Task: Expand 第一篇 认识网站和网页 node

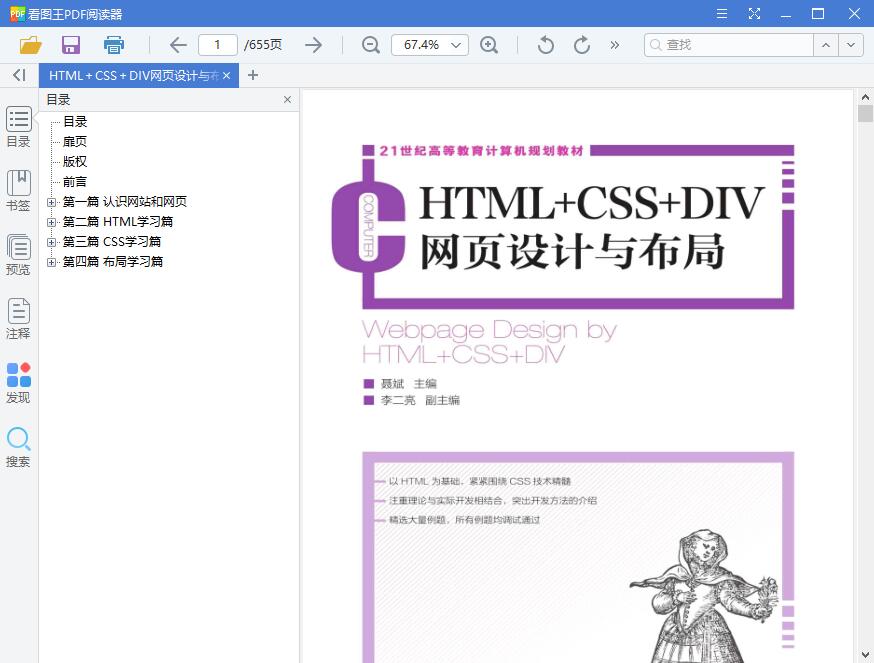Action: tap(53, 201)
